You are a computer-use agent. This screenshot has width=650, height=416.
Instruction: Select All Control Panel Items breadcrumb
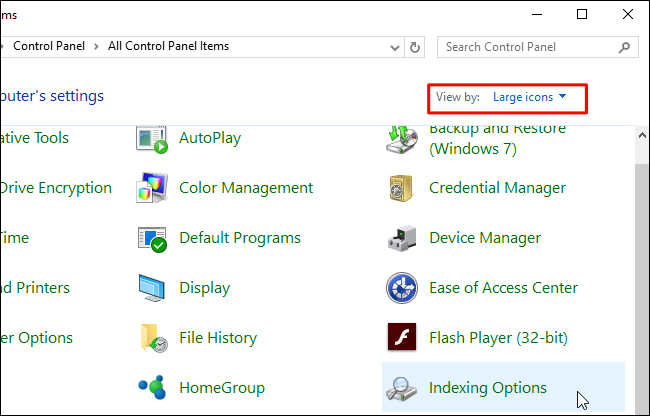click(169, 47)
